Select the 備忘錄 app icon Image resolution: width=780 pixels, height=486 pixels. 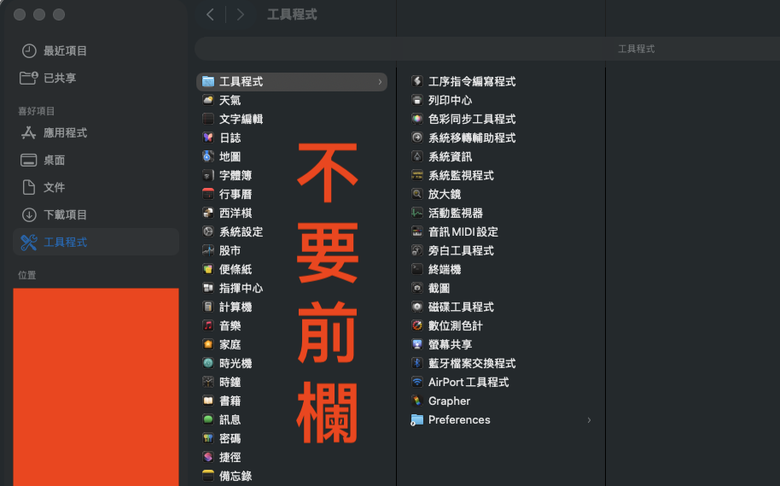[x=208, y=476]
